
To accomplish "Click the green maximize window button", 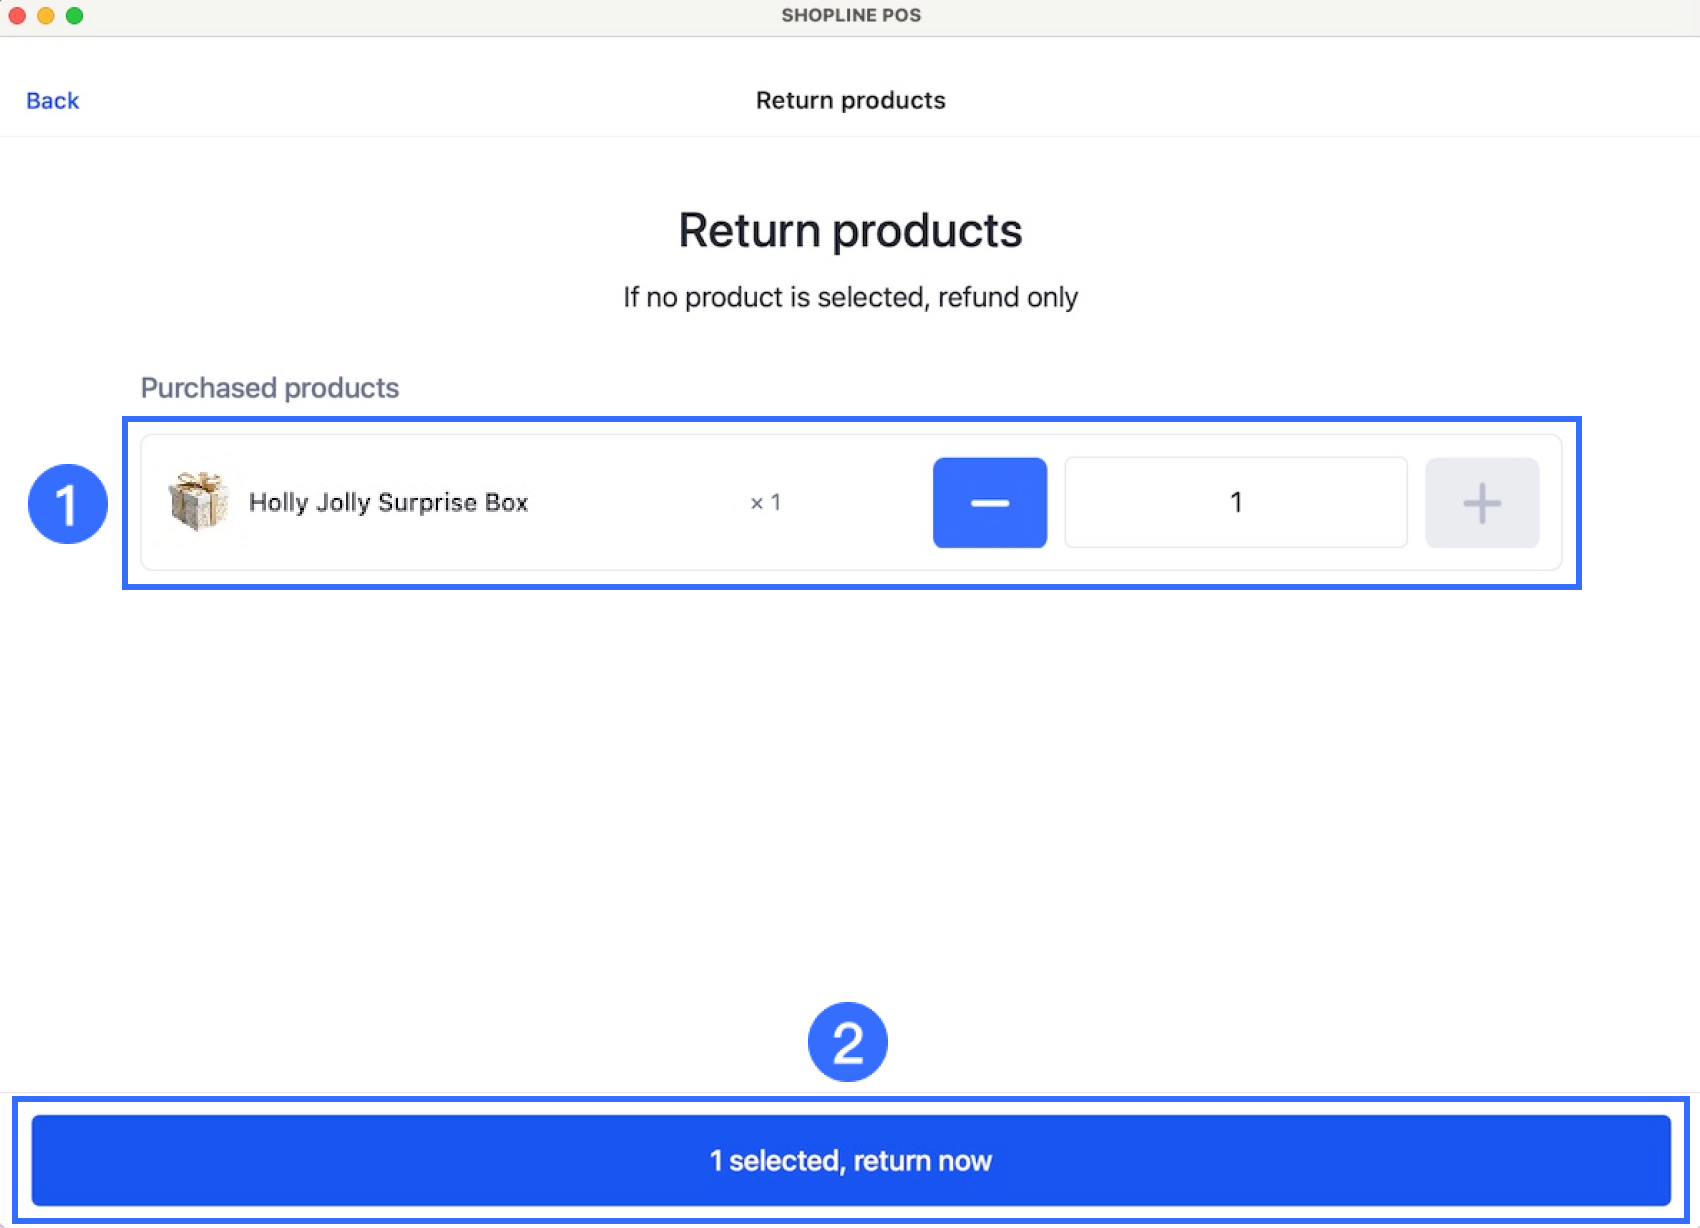I will (74, 16).
